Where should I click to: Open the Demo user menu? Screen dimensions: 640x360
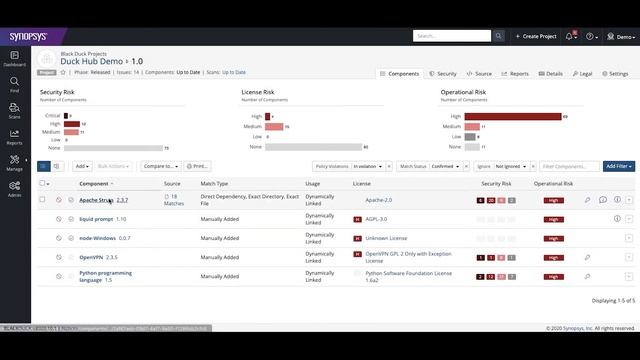coord(621,36)
